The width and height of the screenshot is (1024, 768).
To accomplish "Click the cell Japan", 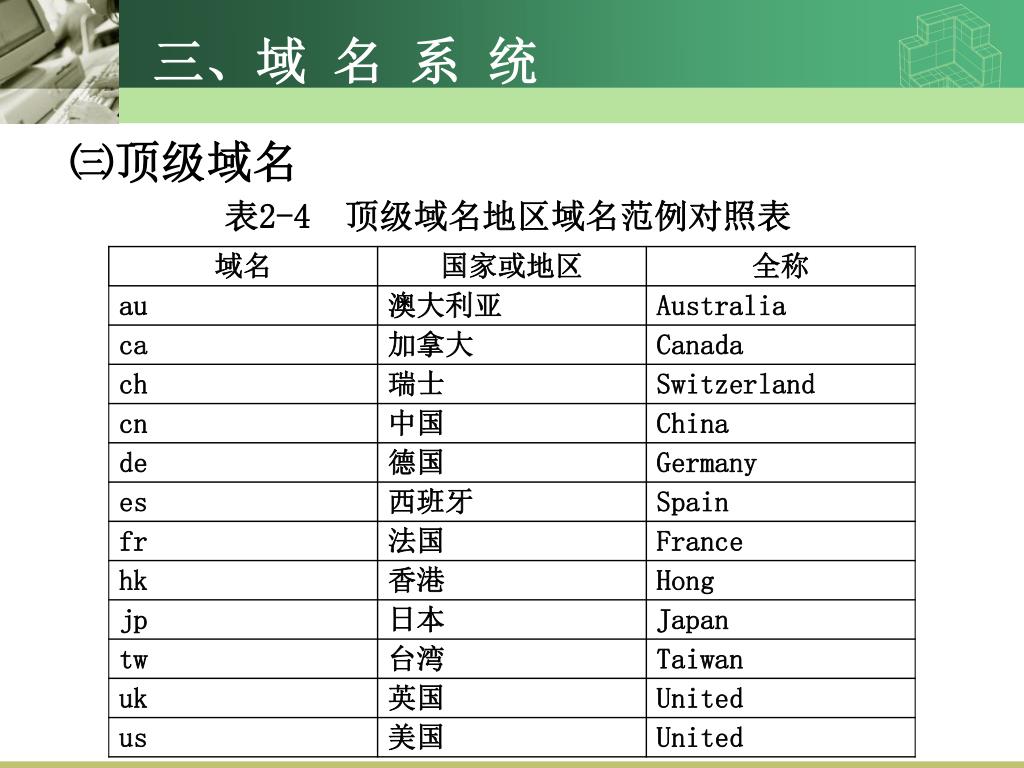I will point(780,620).
